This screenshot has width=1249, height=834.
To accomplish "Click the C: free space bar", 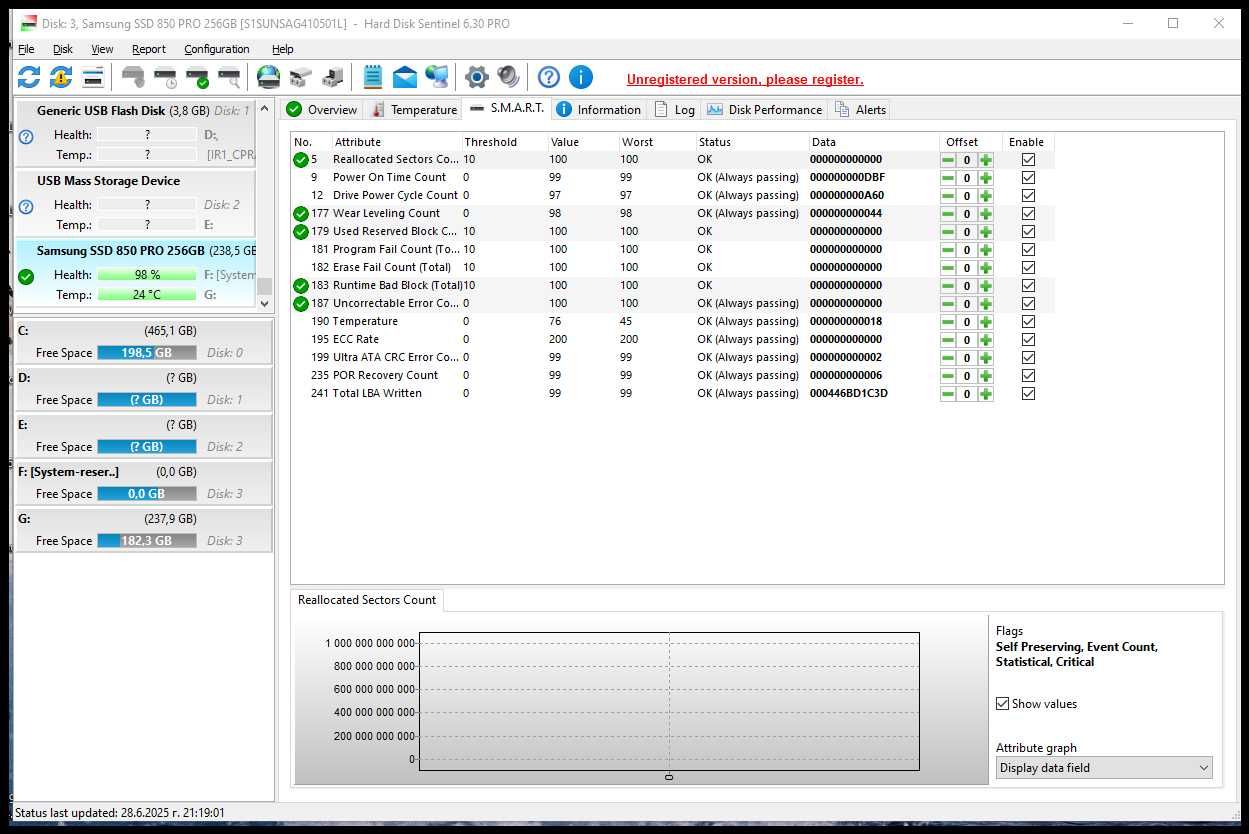I will click(147, 353).
